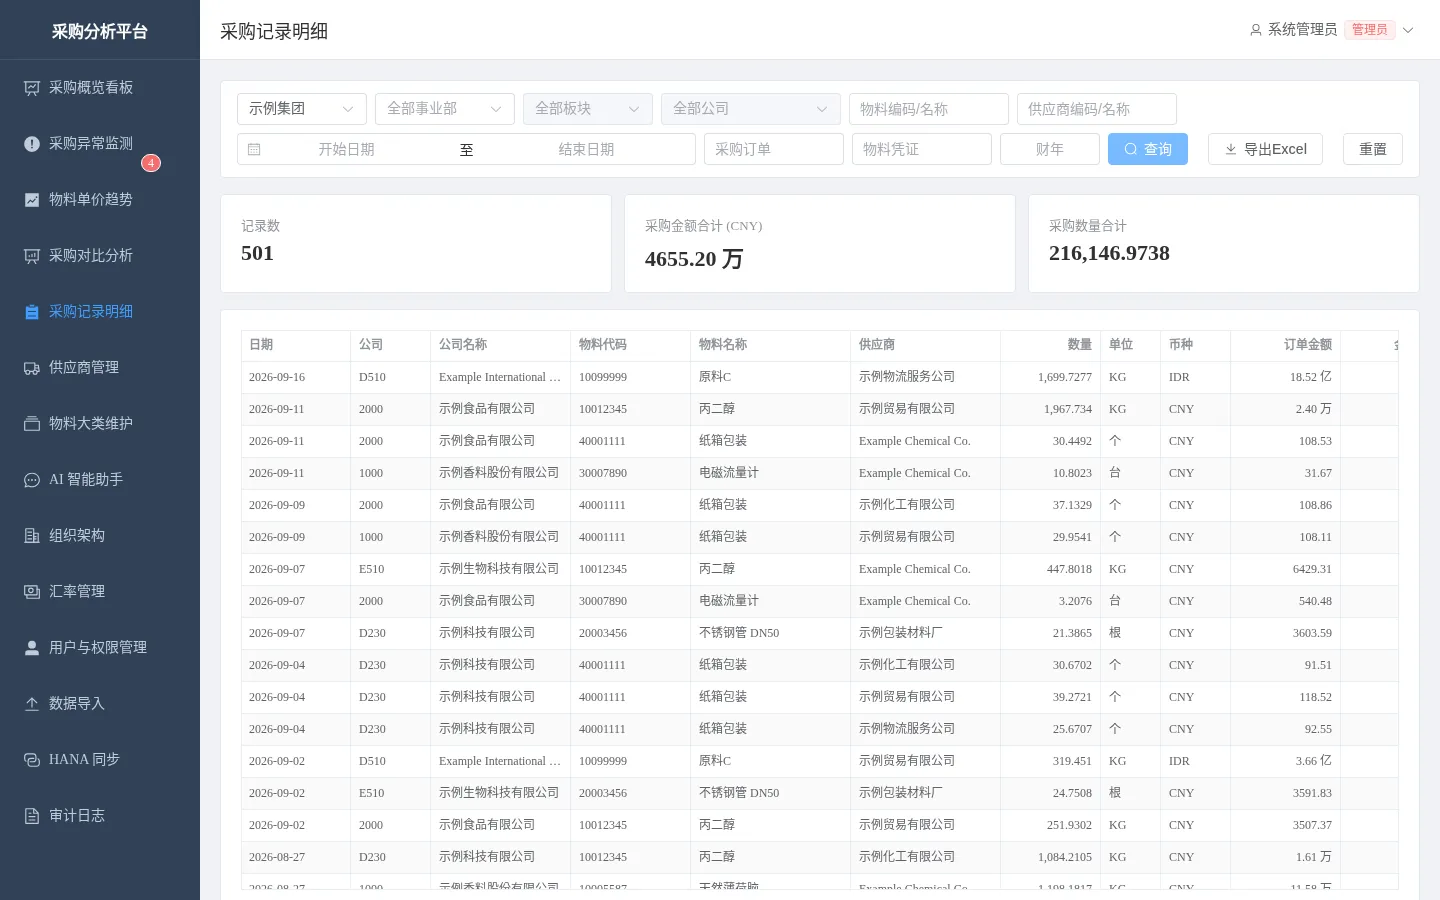Click the AI 智能助手 chat icon
The image size is (1440, 900).
(x=32, y=480)
